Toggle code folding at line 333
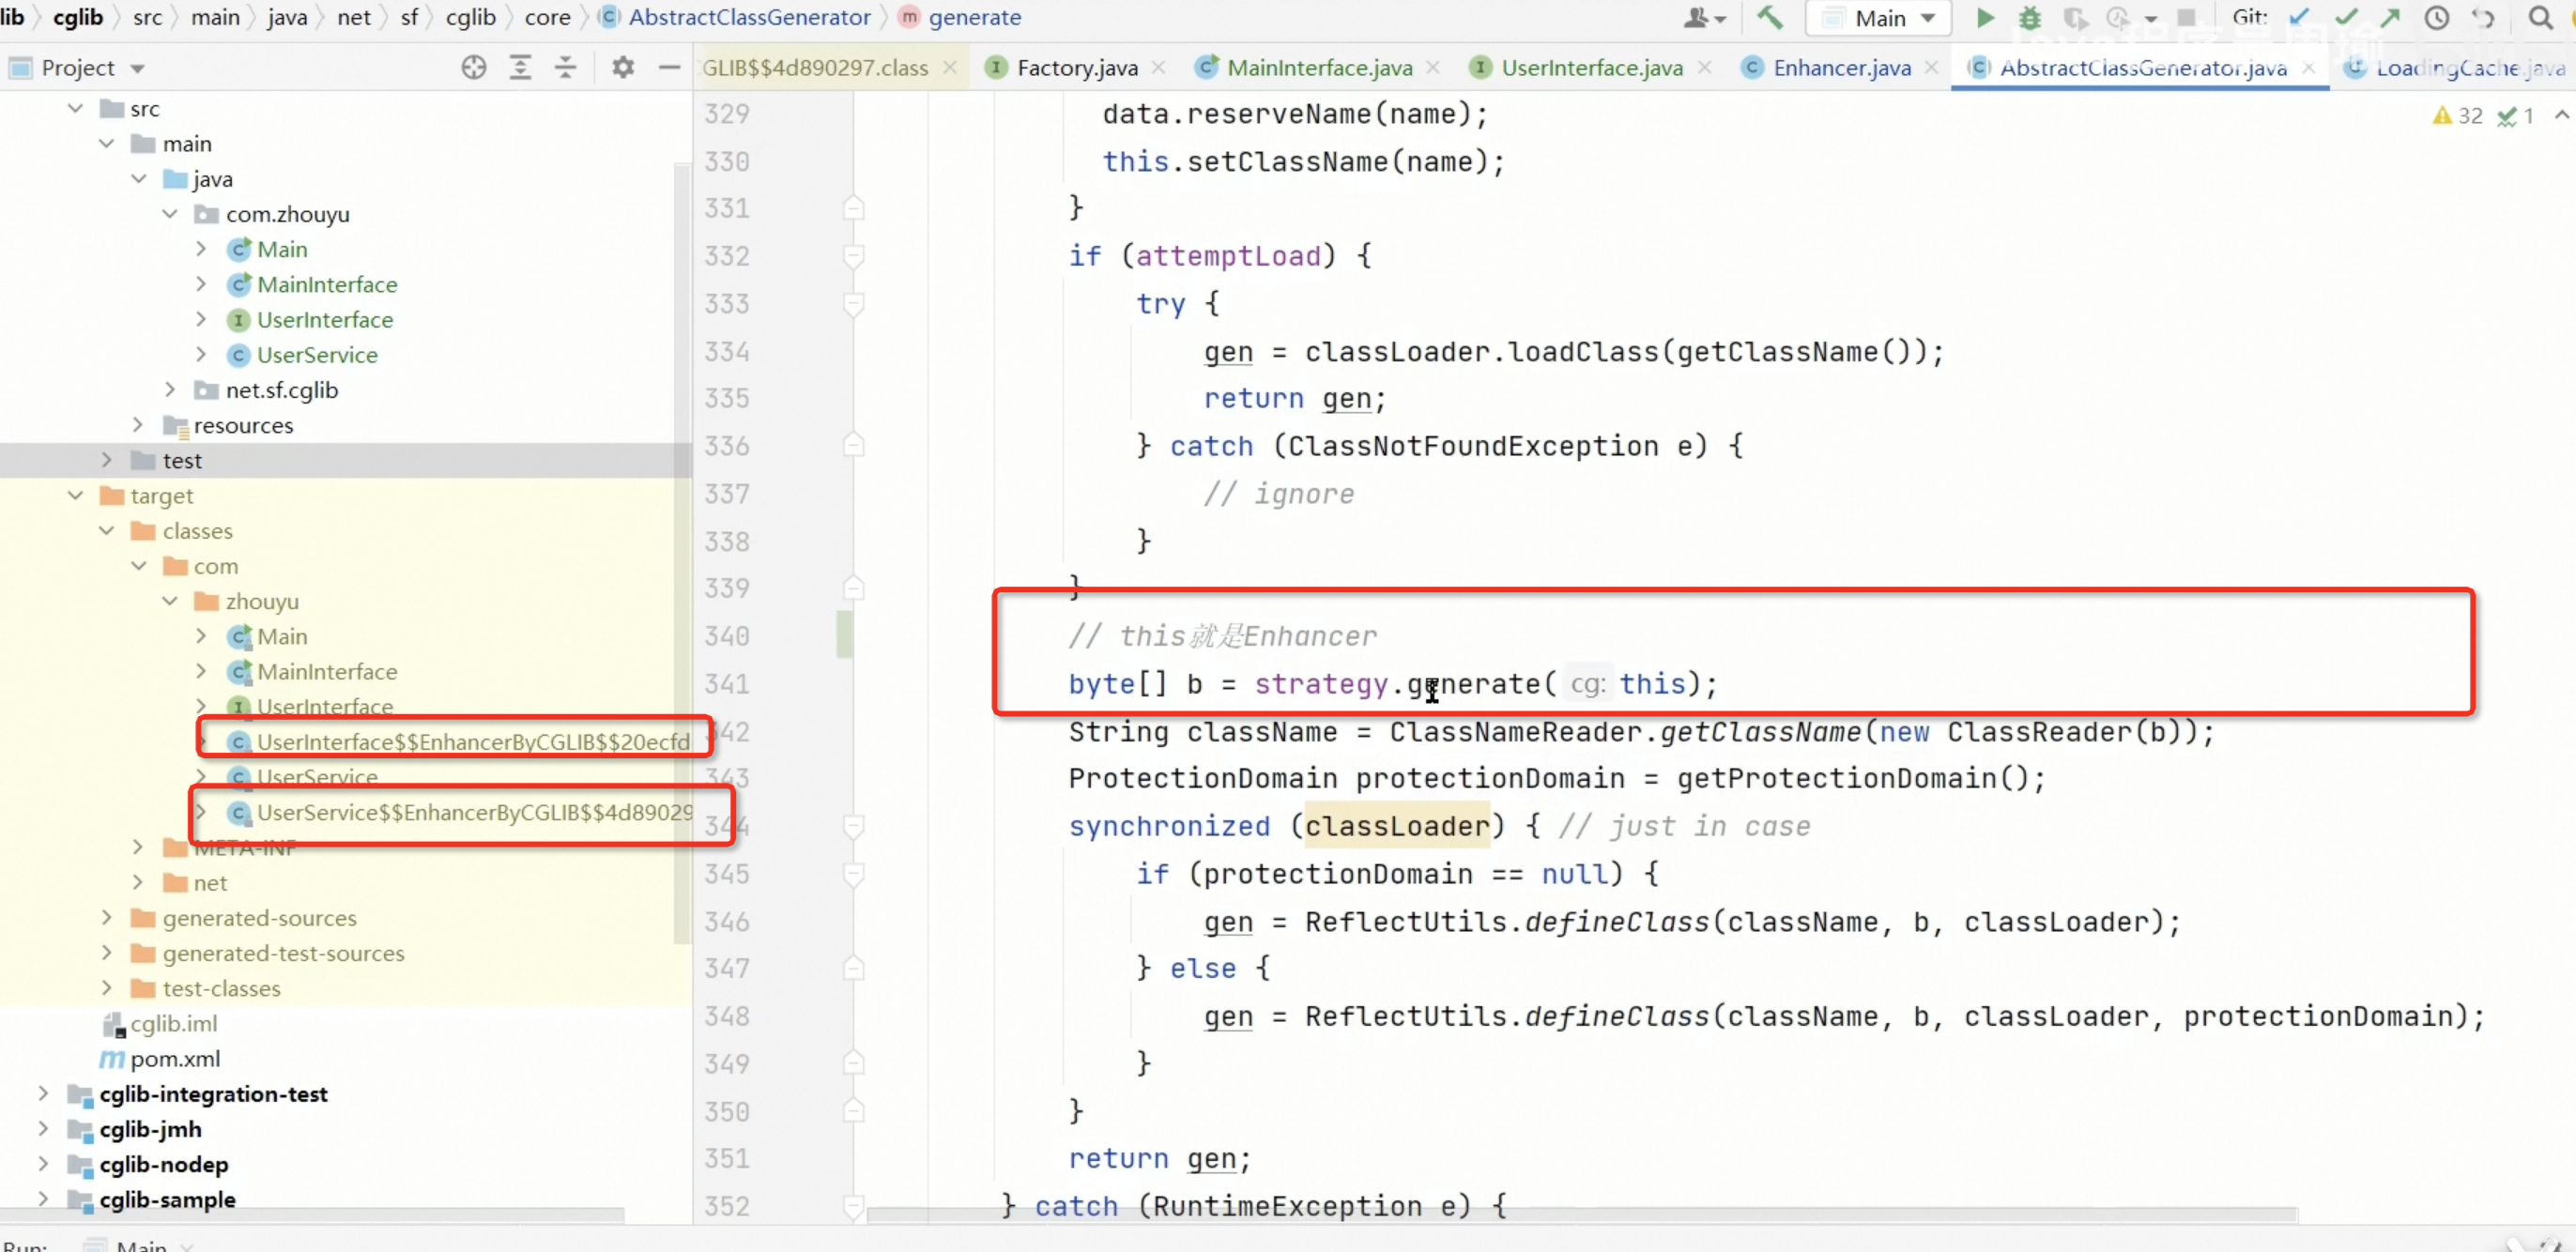 click(x=853, y=304)
